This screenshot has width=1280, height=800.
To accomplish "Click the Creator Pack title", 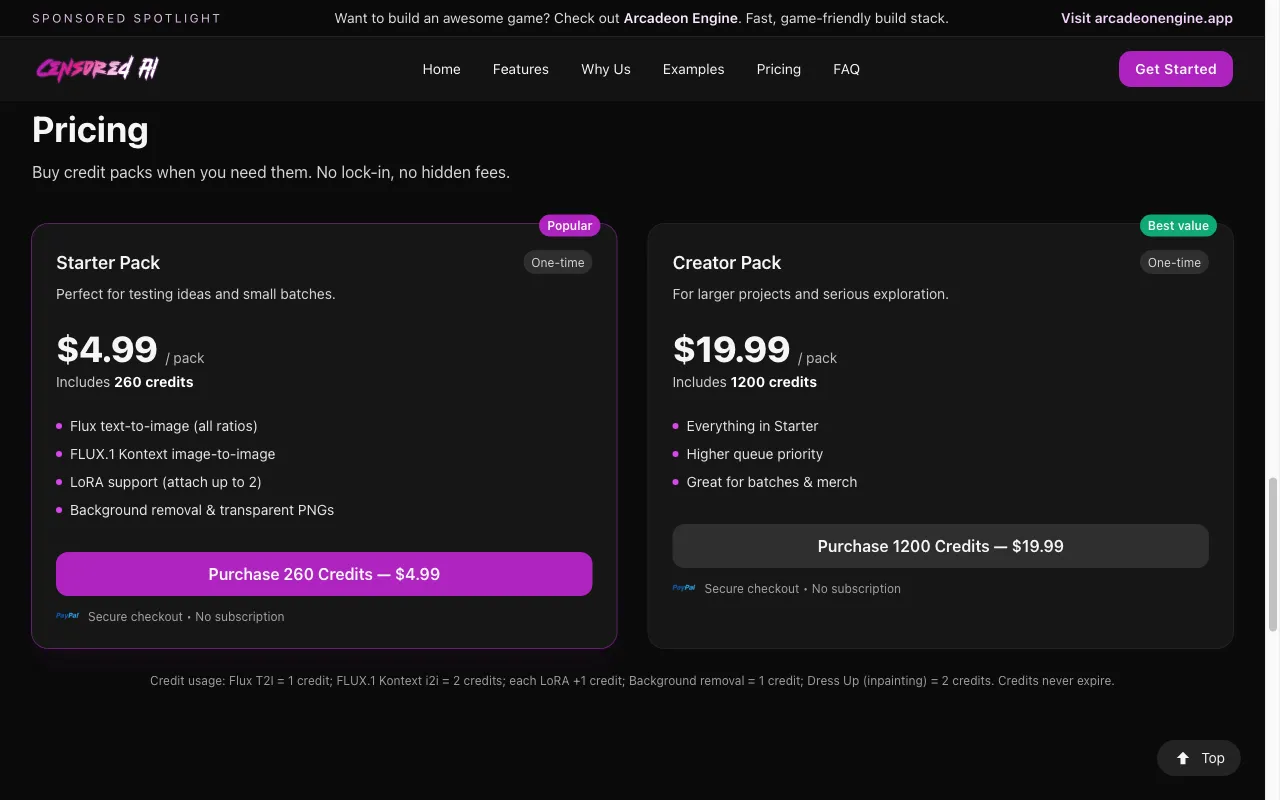I will point(727,263).
